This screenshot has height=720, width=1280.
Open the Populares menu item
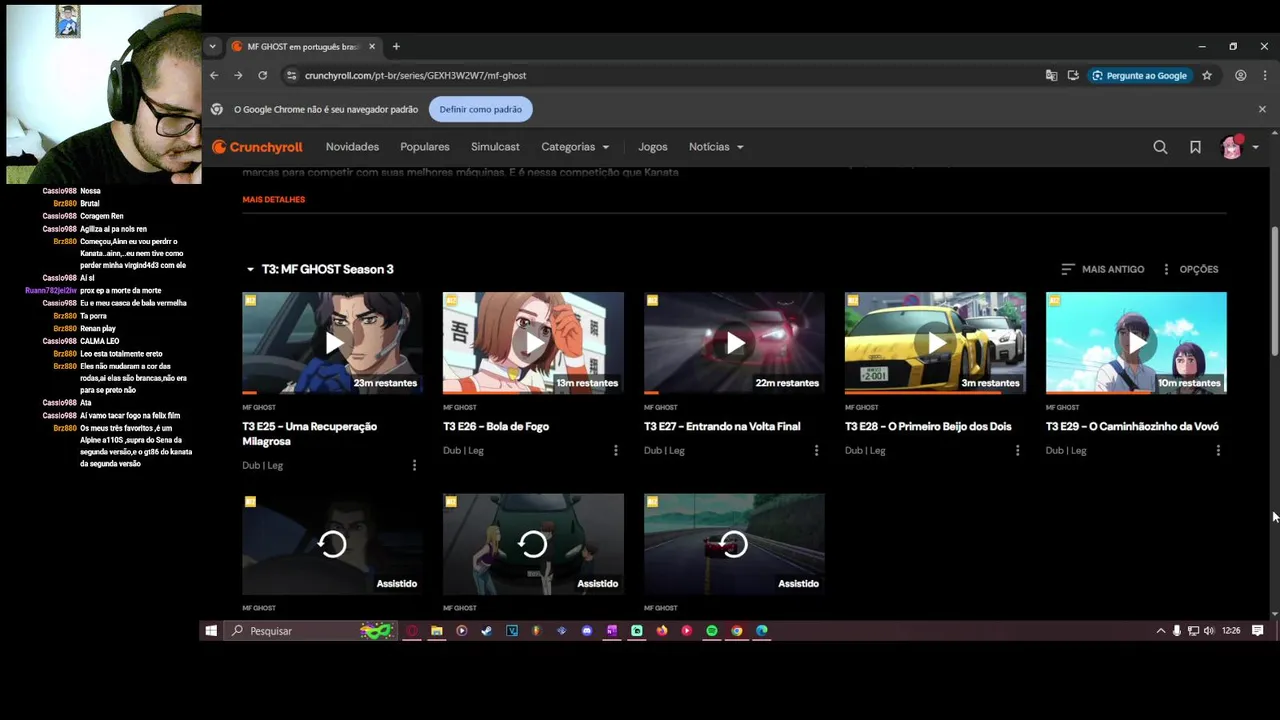pyautogui.click(x=425, y=147)
